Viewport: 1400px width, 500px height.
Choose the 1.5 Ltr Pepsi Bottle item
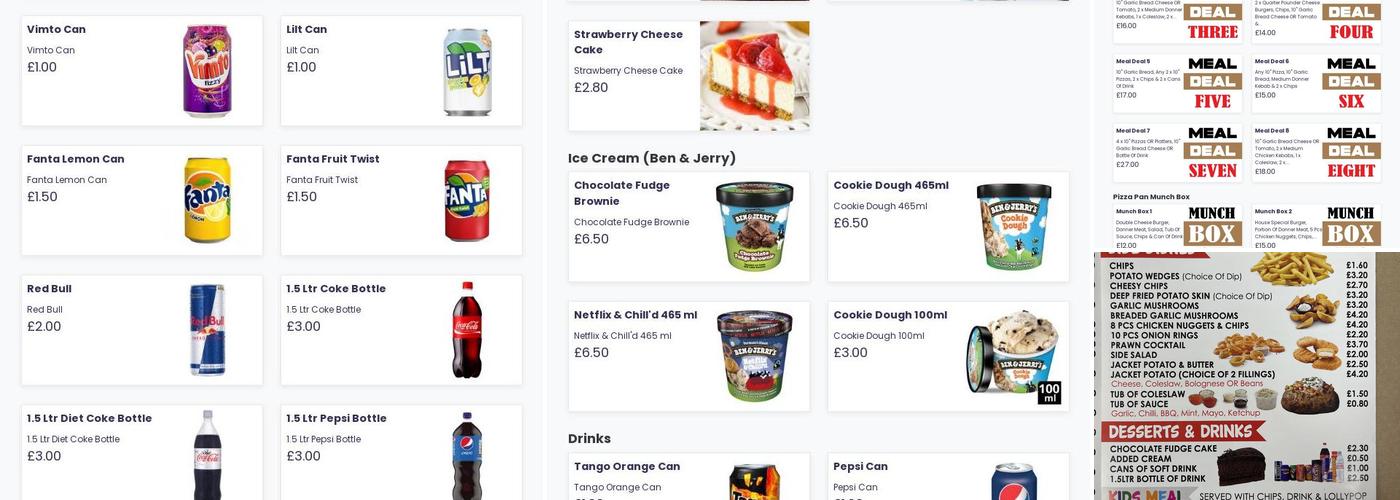[x=401, y=452]
